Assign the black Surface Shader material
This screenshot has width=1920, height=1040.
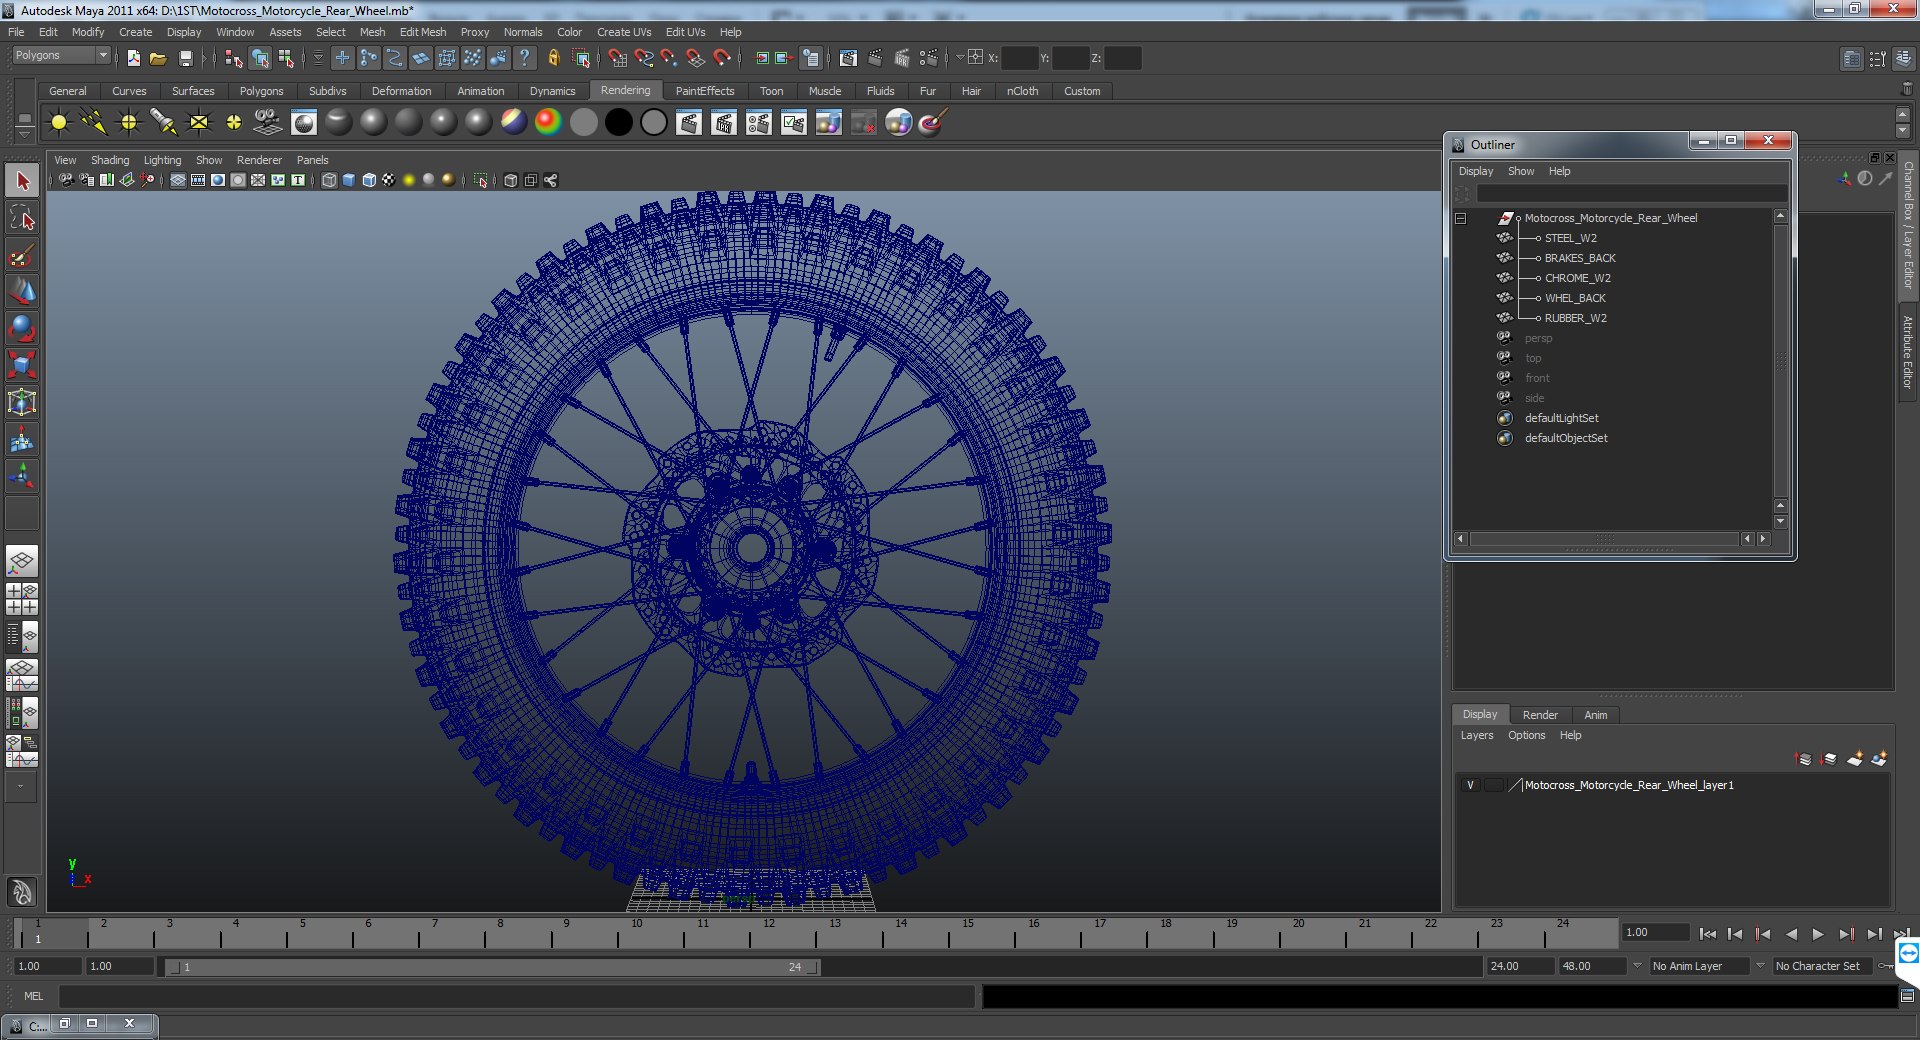coord(619,123)
